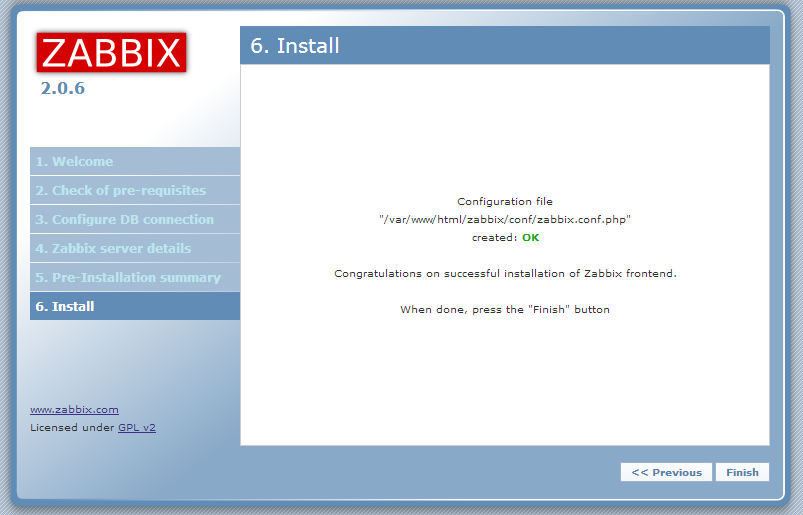The image size is (803, 515).
Task: Click the "Congratulations on successful installation" message
Action: click(x=505, y=273)
